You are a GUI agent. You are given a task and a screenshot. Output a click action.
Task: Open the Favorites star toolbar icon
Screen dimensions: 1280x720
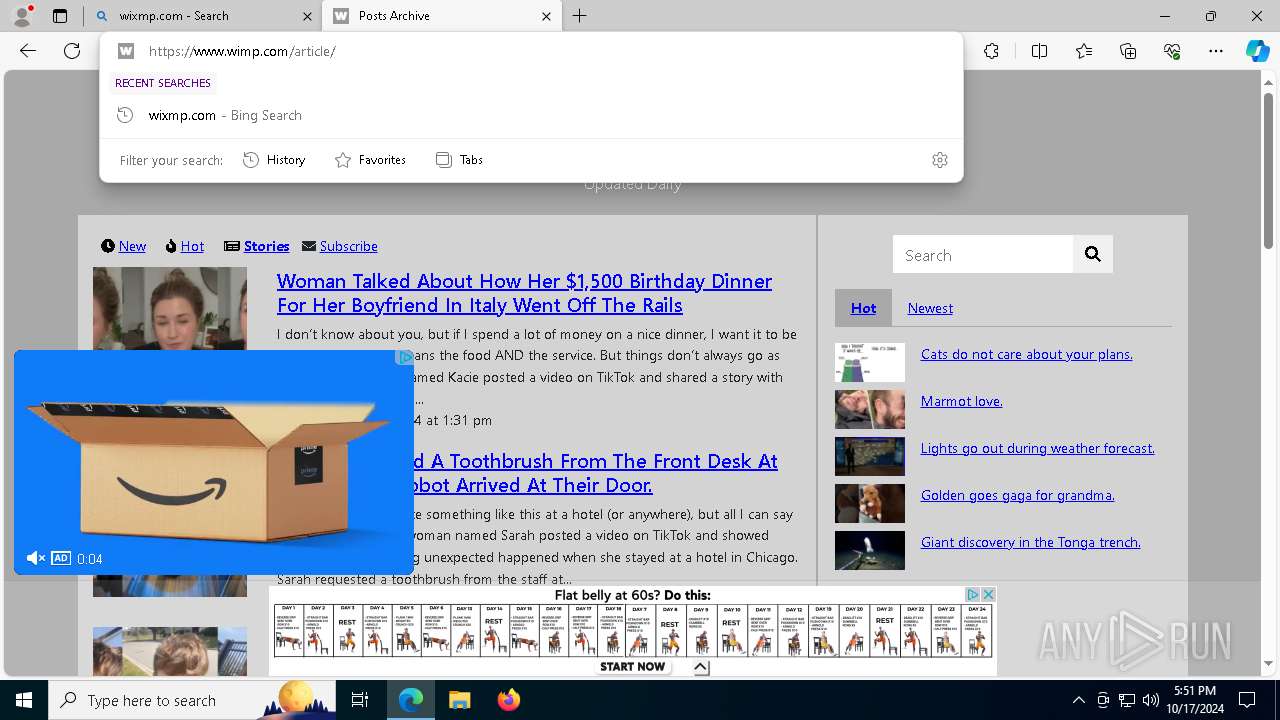[1084, 51]
